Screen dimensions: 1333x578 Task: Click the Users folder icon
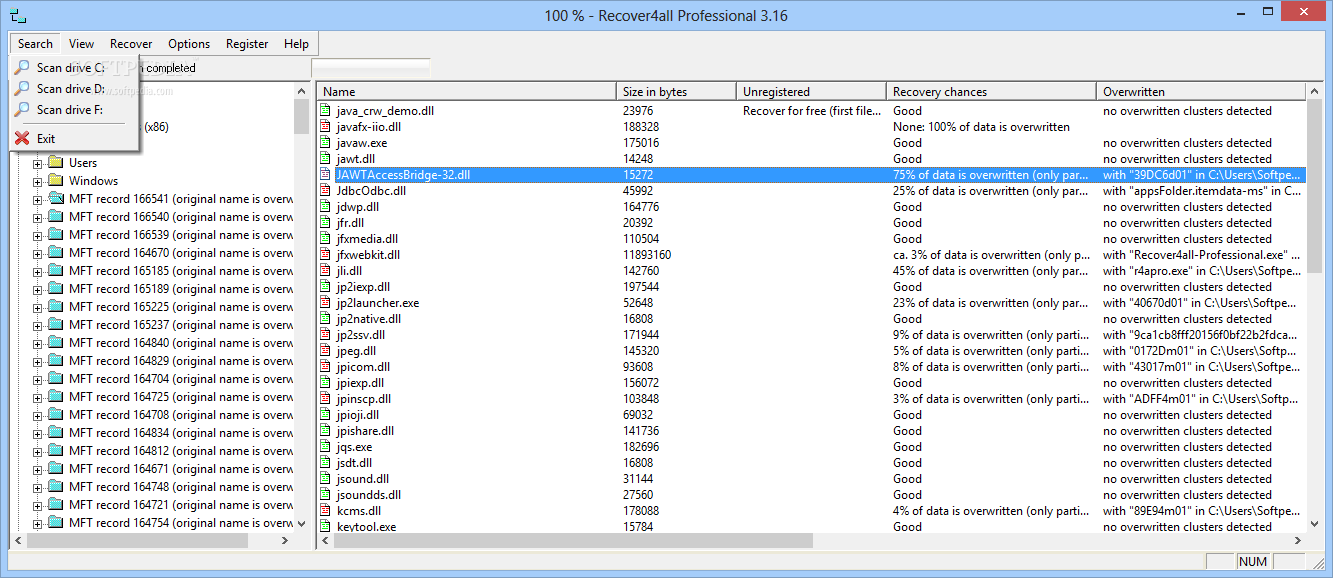[56, 163]
